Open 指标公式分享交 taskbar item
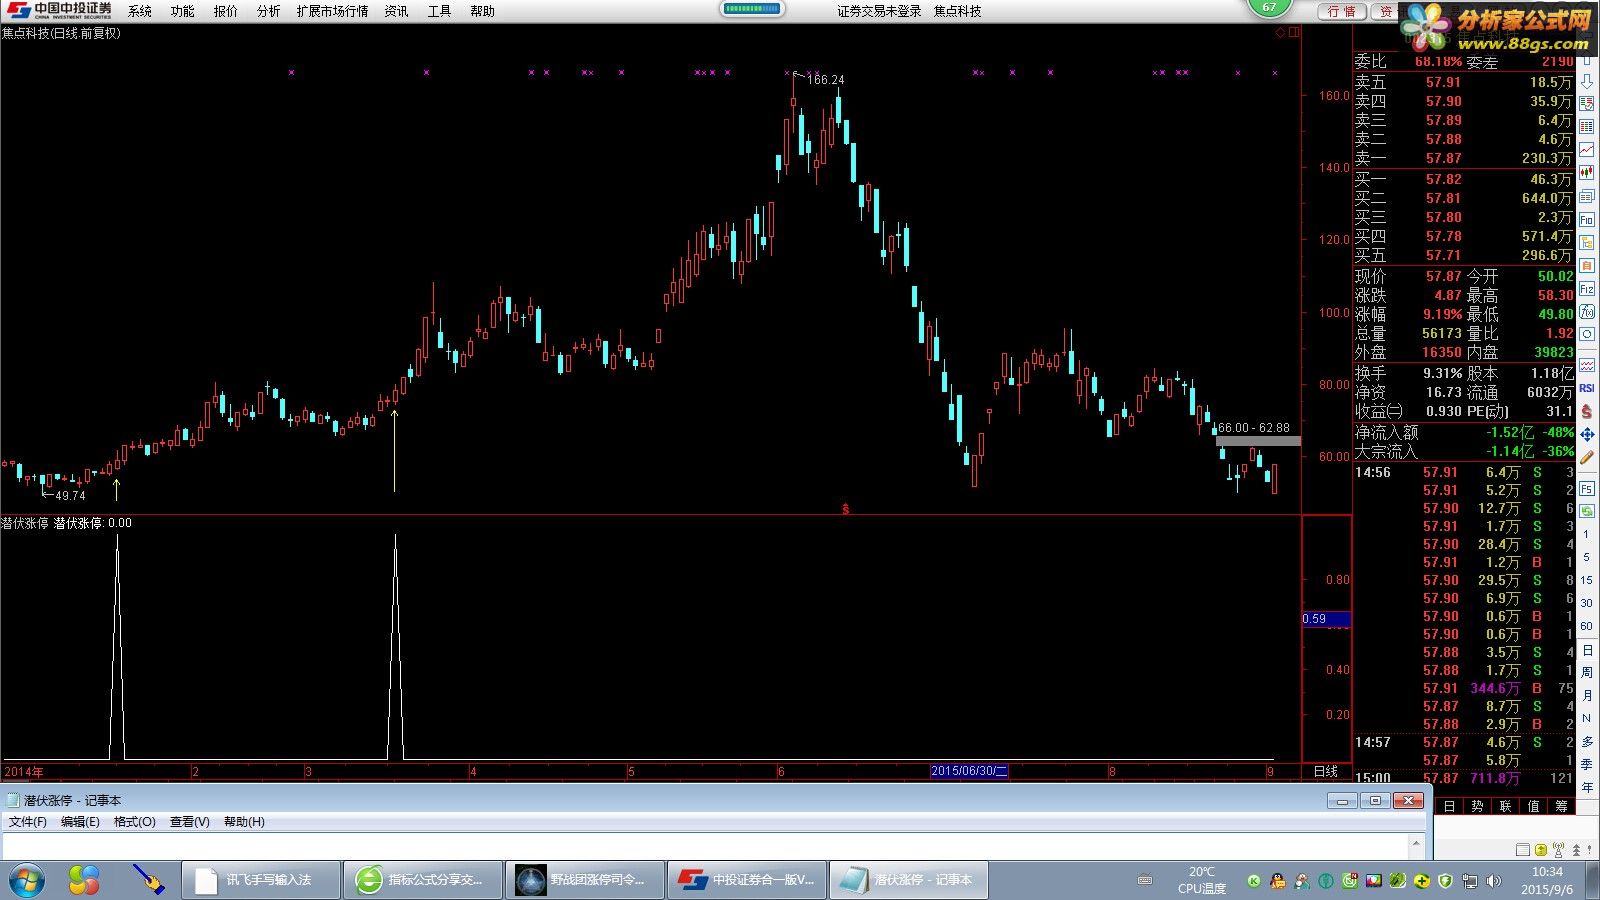This screenshot has width=1600, height=900. point(423,880)
